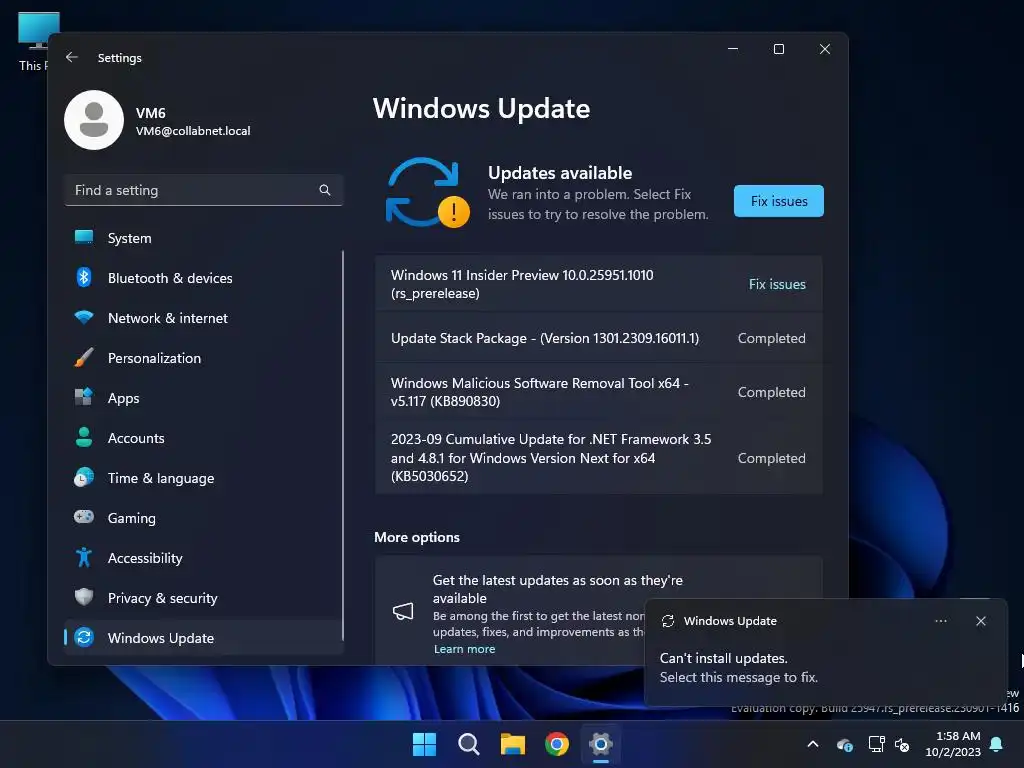
Task: Click the cloud sync tray icon
Action: pyautogui.click(x=844, y=744)
